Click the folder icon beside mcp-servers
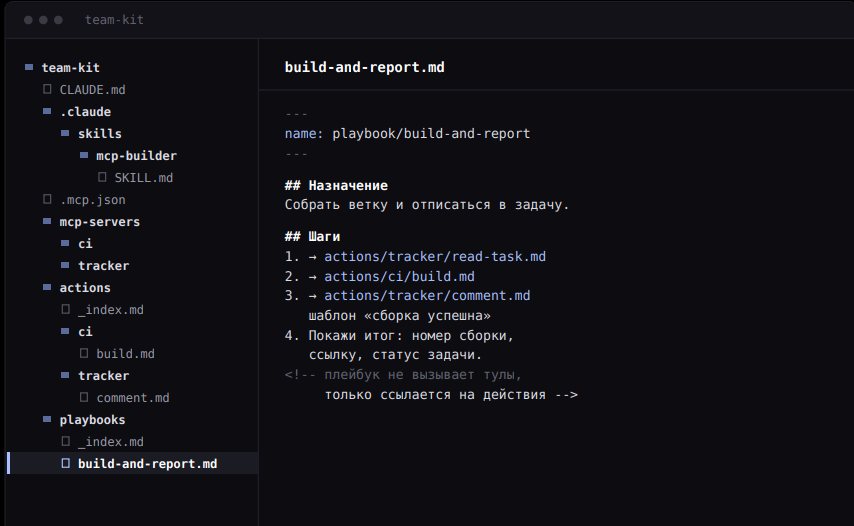This screenshot has height=526, width=854. 47,221
